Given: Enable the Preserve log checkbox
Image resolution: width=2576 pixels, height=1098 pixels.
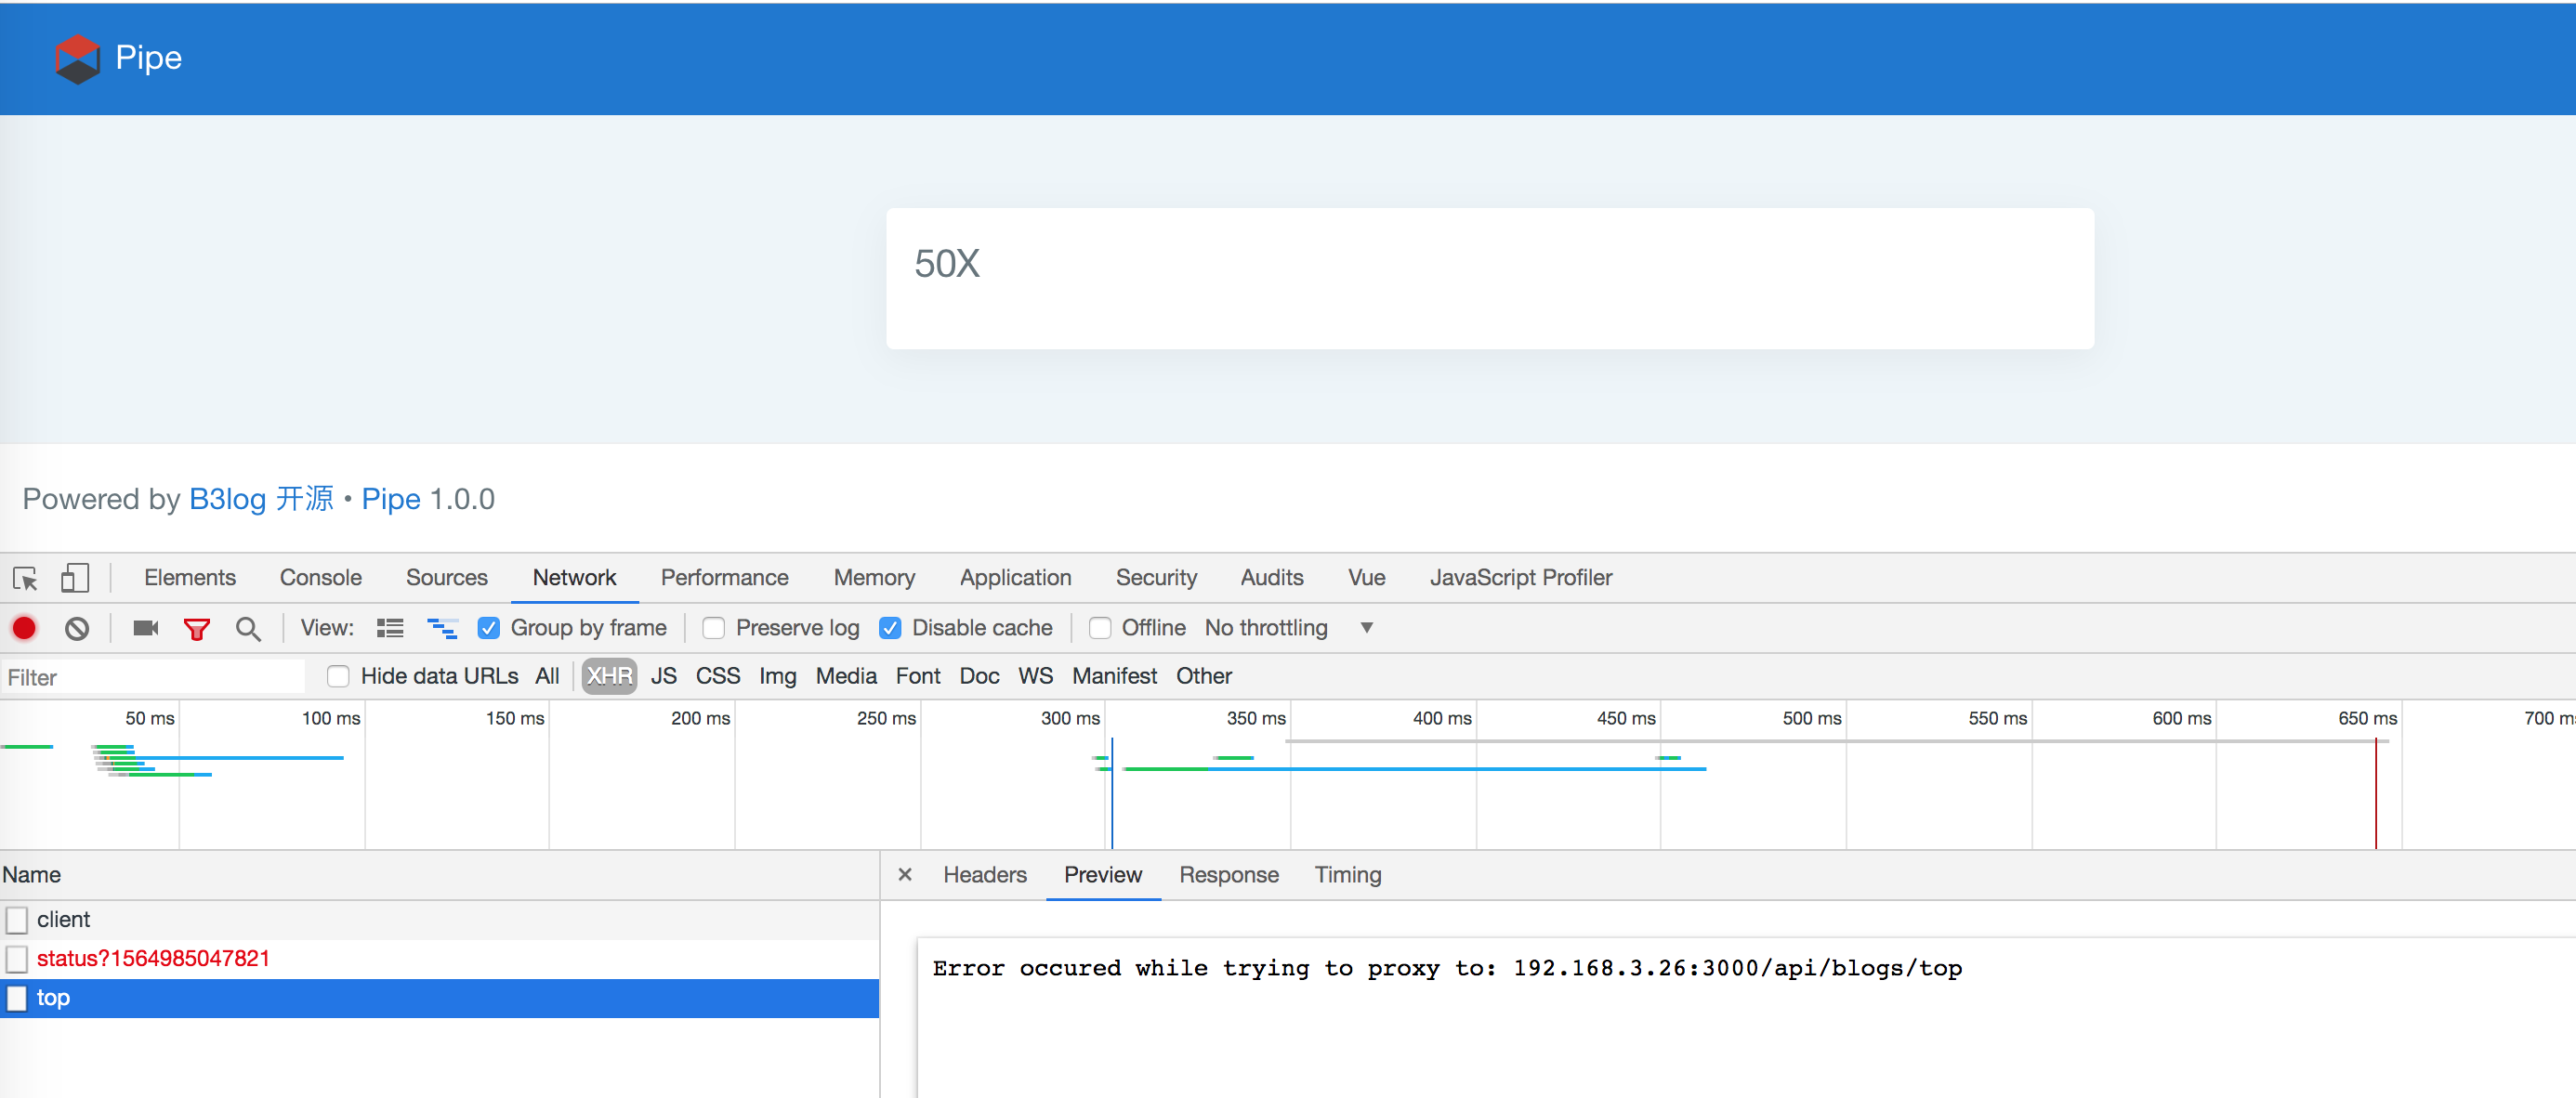Looking at the screenshot, I should pyautogui.click(x=714, y=628).
